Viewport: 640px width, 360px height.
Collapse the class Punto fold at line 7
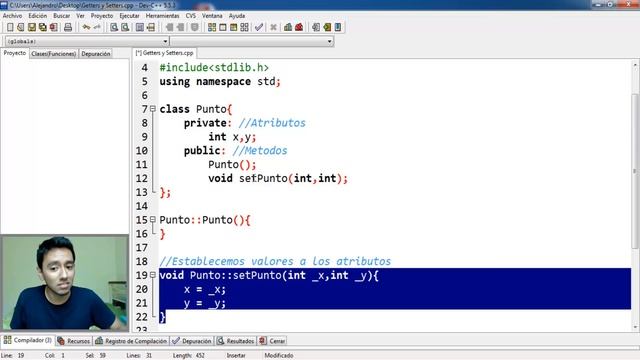point(153,109)
